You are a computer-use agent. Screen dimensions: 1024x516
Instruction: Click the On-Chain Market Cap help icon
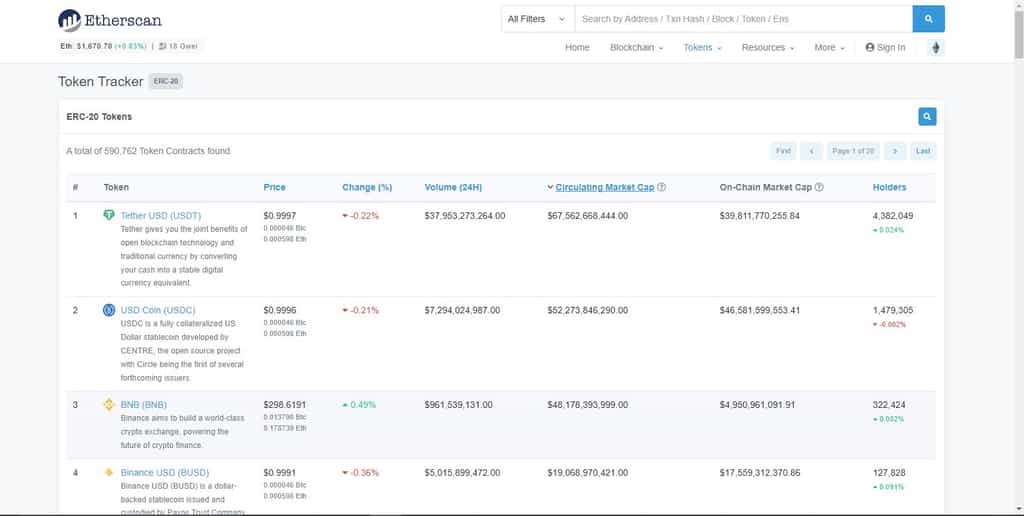tap(819, 187)
